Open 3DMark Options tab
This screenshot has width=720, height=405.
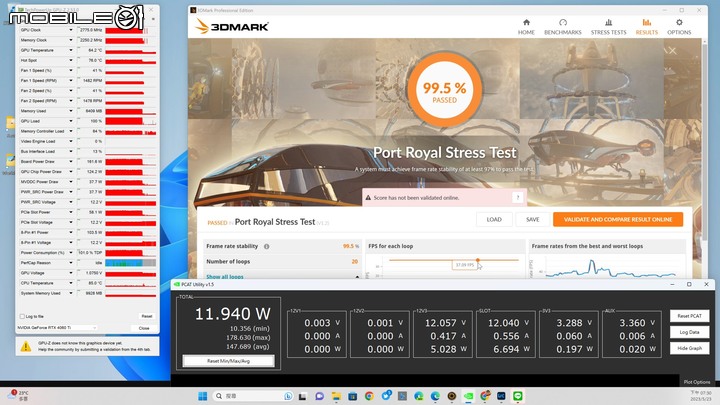tap(679, 27)
